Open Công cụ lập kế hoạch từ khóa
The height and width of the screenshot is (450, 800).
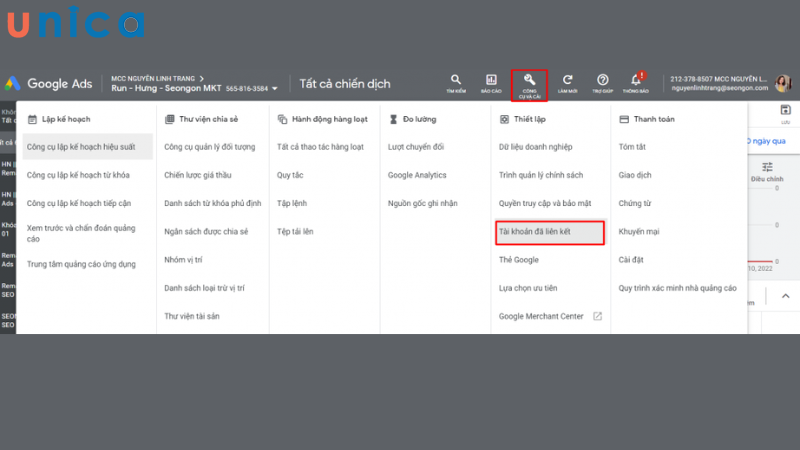click(x=78, y=175)
